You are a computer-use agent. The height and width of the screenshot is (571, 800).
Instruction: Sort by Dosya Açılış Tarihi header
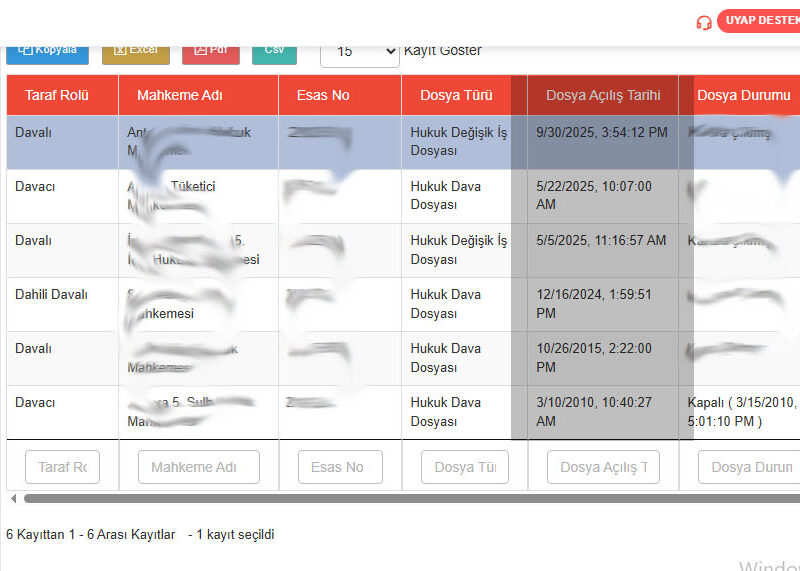603,95
